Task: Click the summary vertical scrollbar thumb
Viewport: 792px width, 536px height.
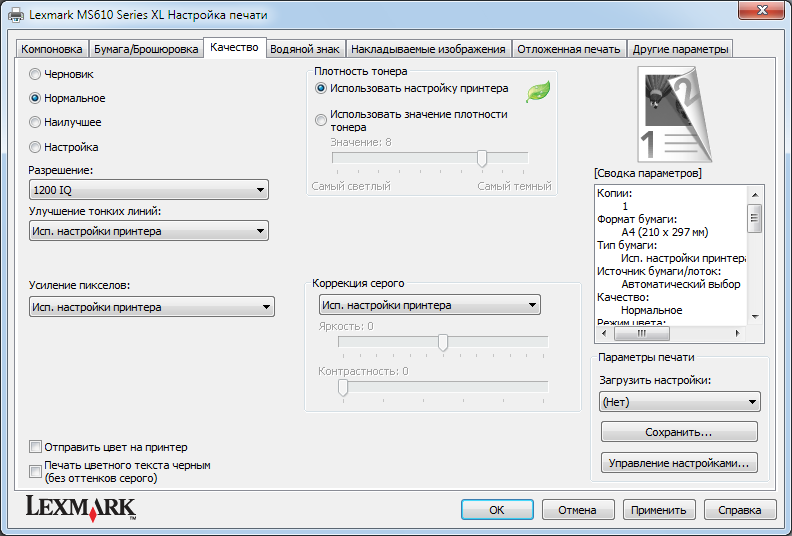Action: [x=755, y=218]
